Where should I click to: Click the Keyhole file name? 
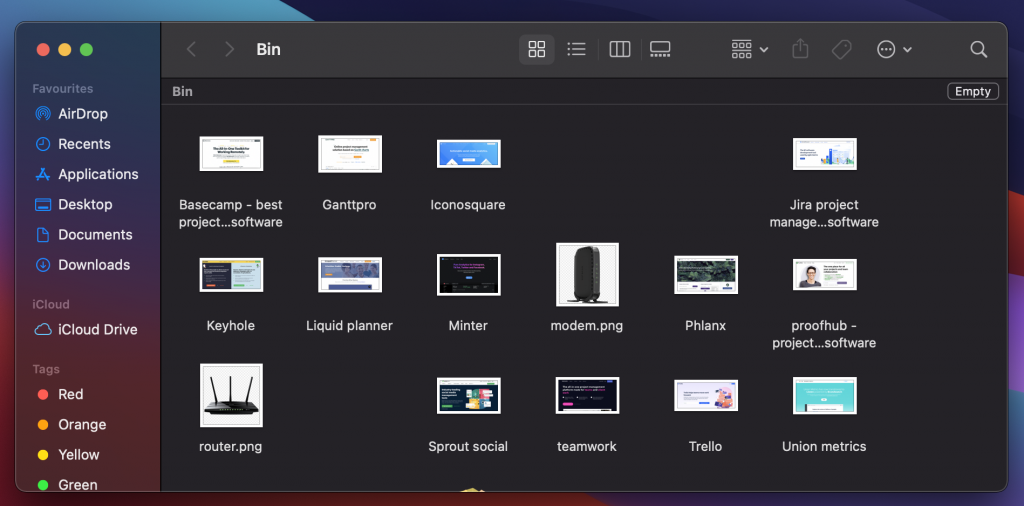(x=231, y=326)
